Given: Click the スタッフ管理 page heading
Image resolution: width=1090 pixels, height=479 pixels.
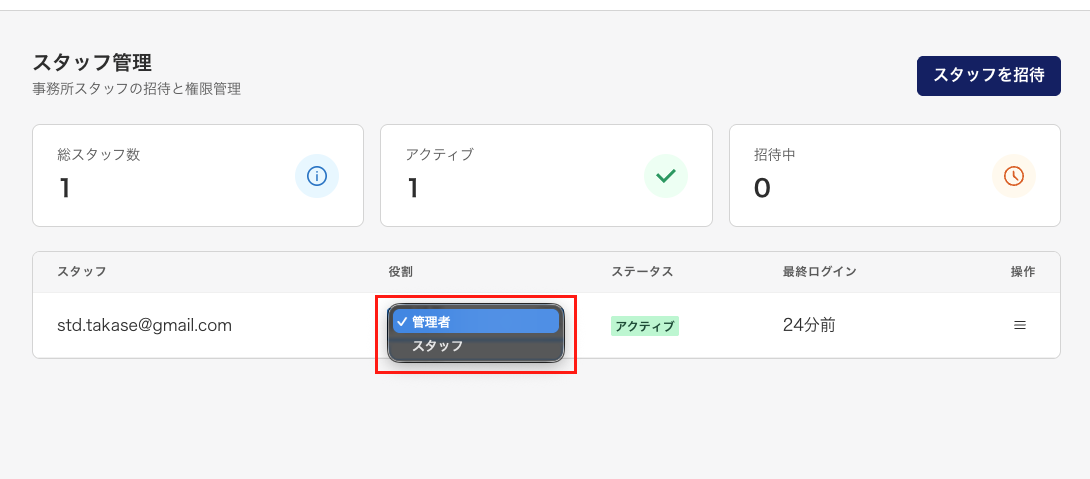Looking at the screenshot, I should click(x=92, y=64).
